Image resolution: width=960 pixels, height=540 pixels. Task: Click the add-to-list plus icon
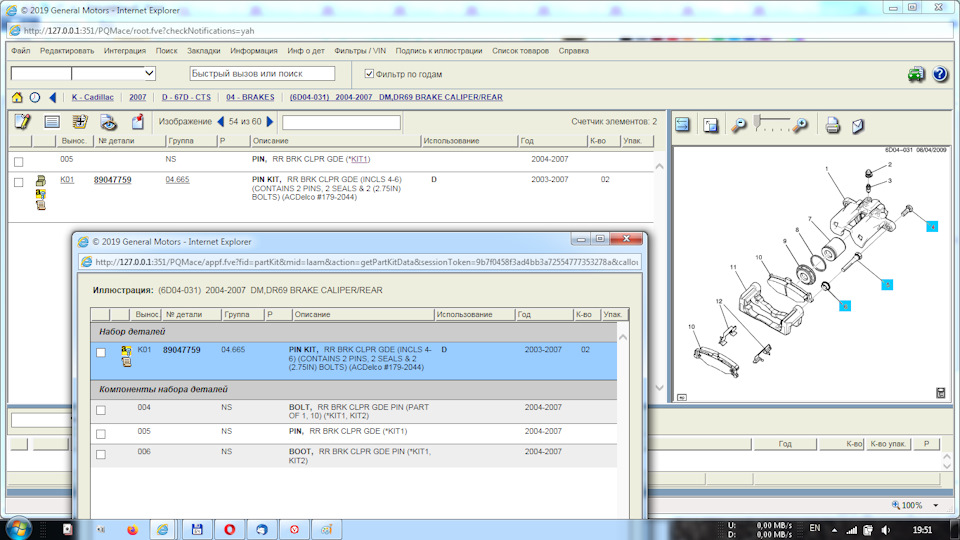(x=80, y=122)
